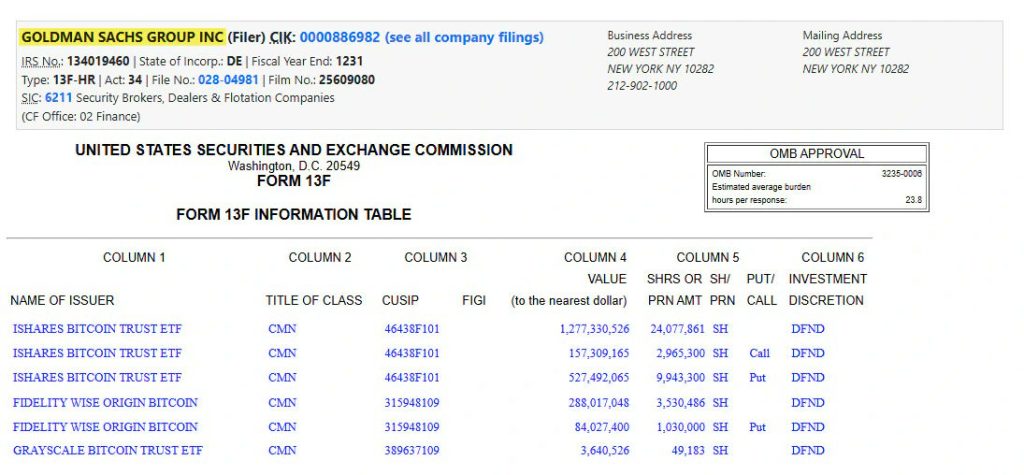Image resolution: width=1024 pixels, height=475 pixels.
Task: Click GRAYSCALE BITCOIN TRUST ETF issuer name
Action: [x=108, y=450]
